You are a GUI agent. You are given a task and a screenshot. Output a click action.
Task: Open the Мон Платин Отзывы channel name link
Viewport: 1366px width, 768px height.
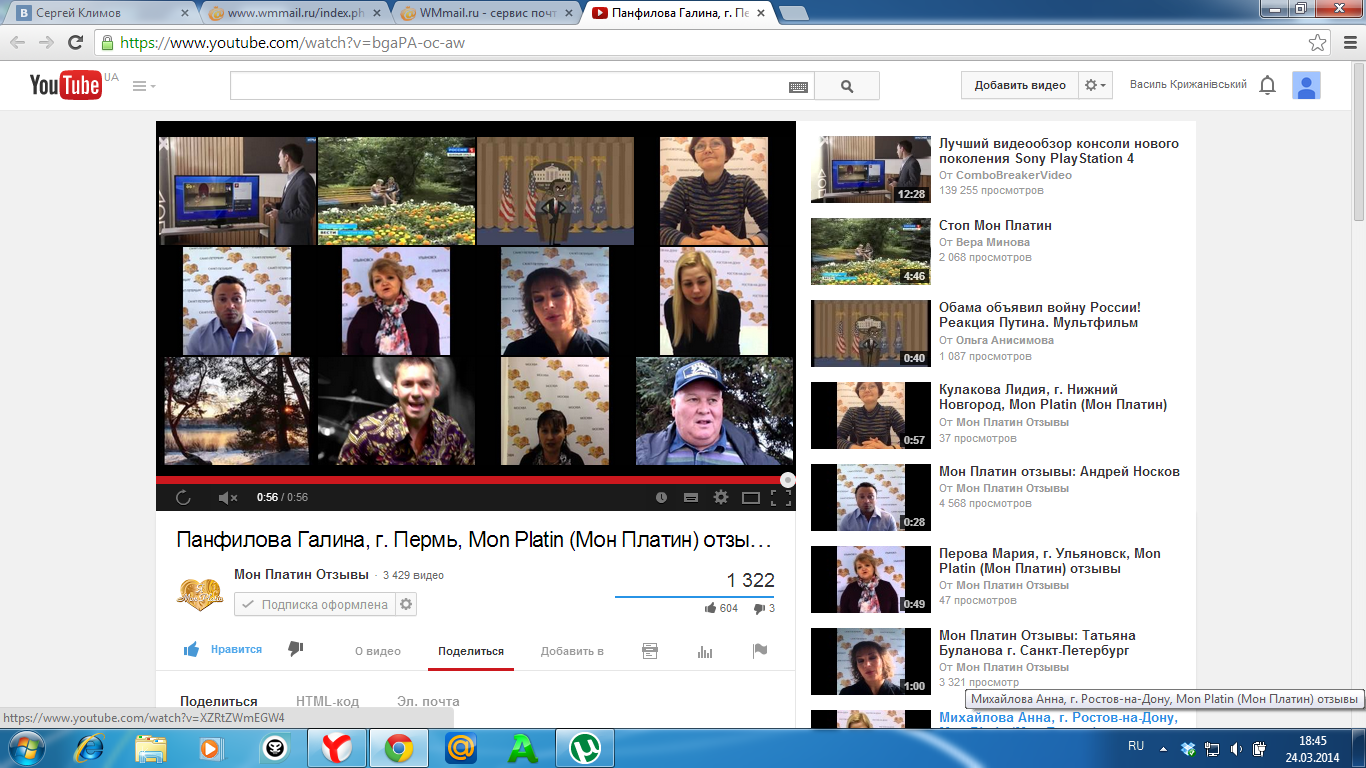click(x=301, y=575)
